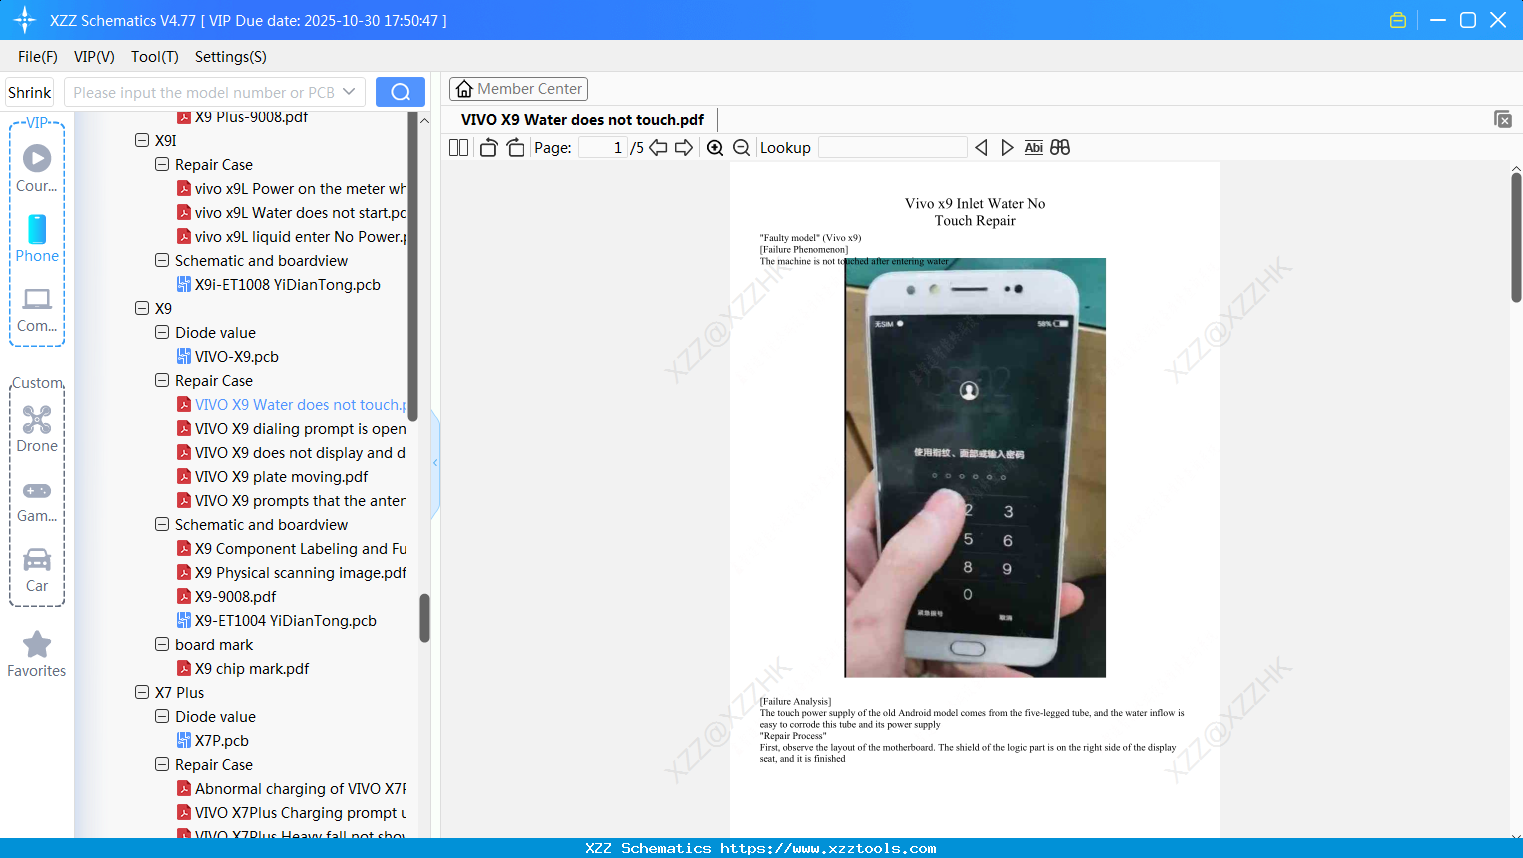Viewport: 1523px width, 858px height.
Task: Collapse Diode value under X9
Action: (162, 332)
